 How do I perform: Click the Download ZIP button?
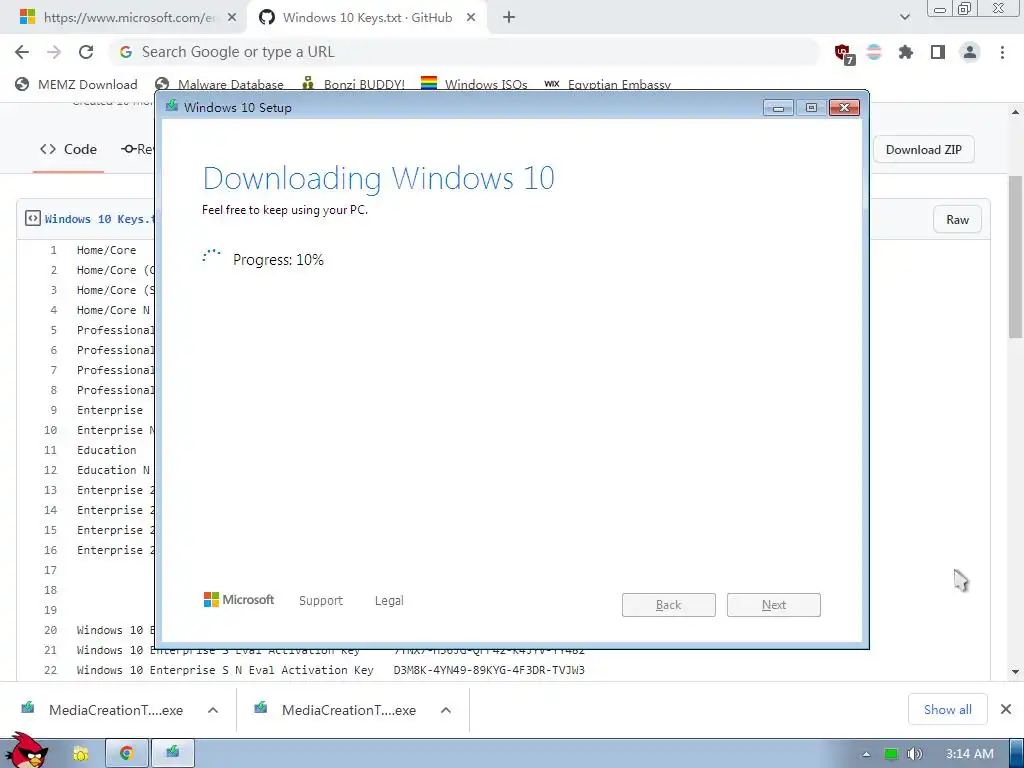(x=923, y=150)
